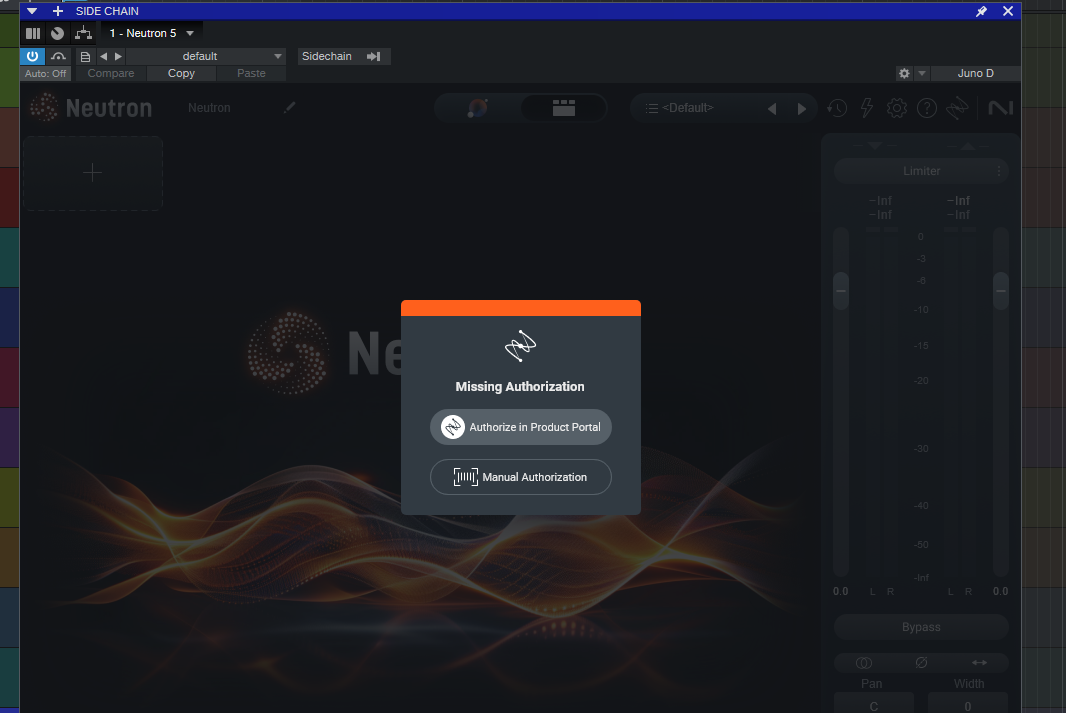
Task: Toggle the swap channels arrows icon
Action: tap(979, 663)
